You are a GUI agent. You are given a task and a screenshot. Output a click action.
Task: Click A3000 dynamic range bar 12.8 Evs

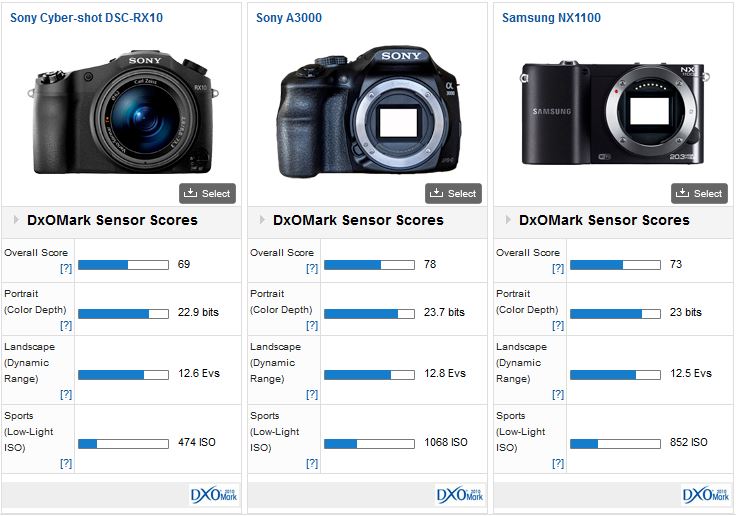coord(369,374)
